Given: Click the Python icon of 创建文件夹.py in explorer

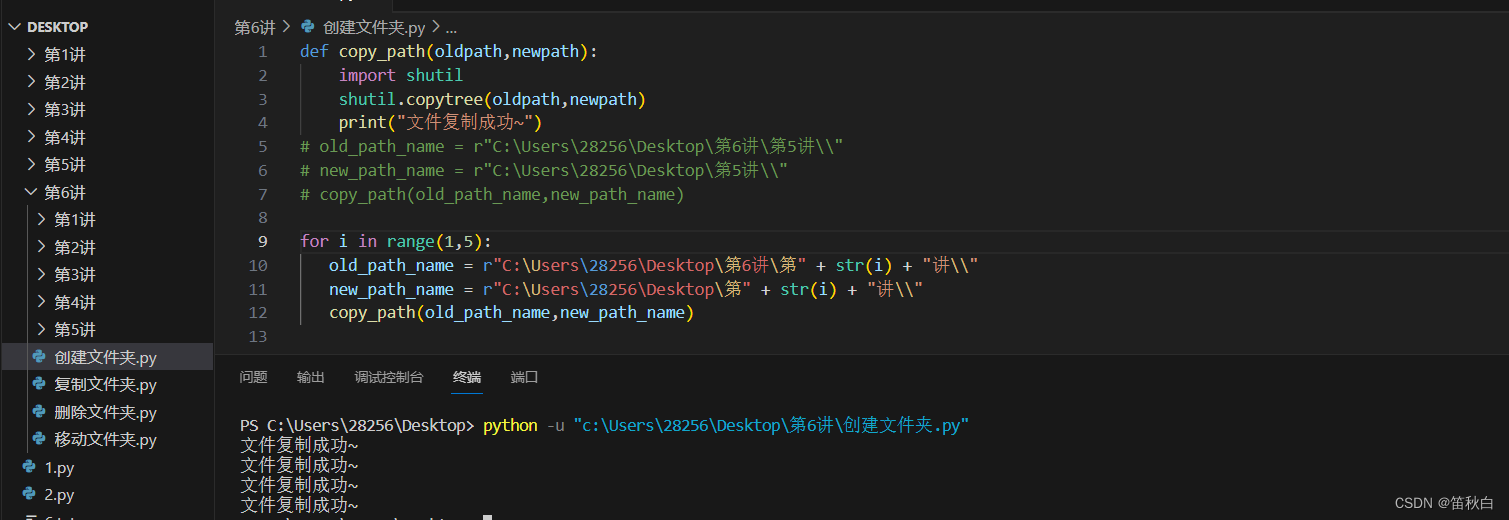Looking at the screenshot, I should [x=39, y=357].
